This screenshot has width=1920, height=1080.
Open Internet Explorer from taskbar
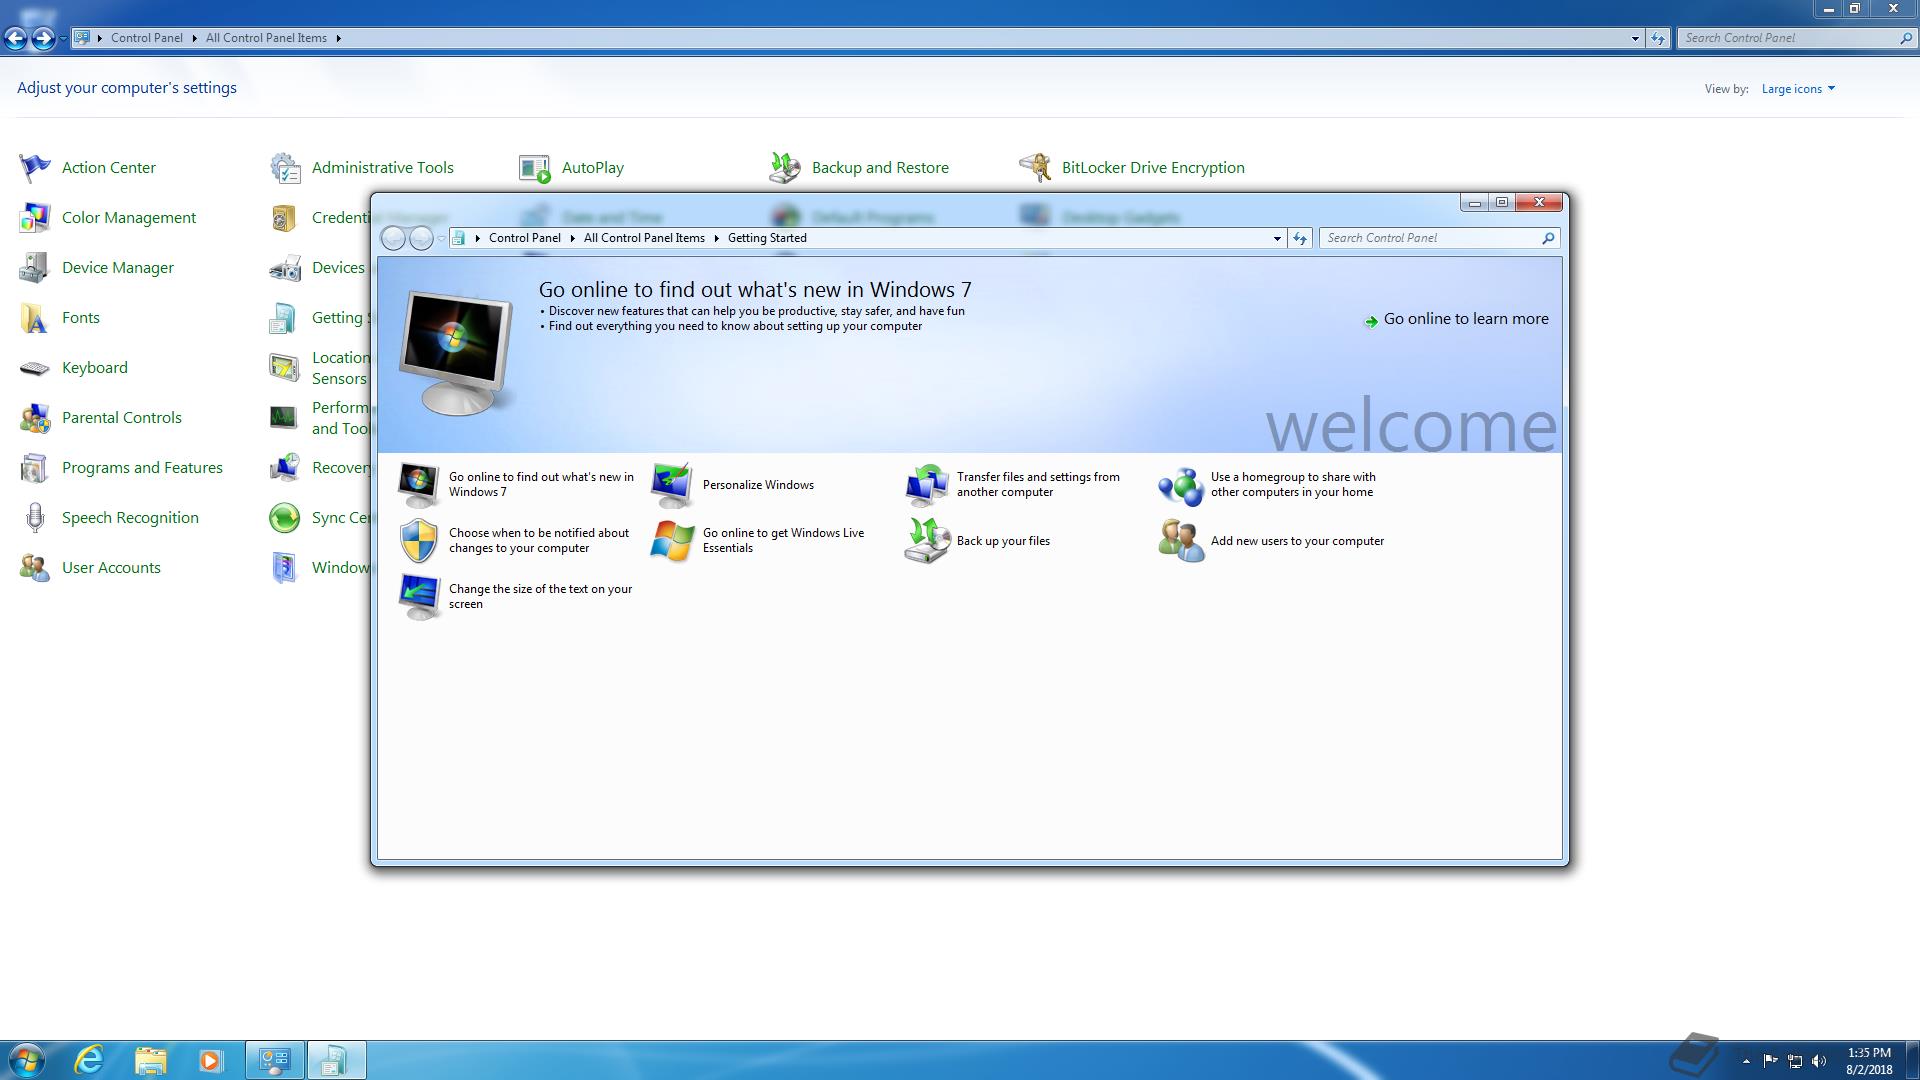click(x=90, y=1060)
